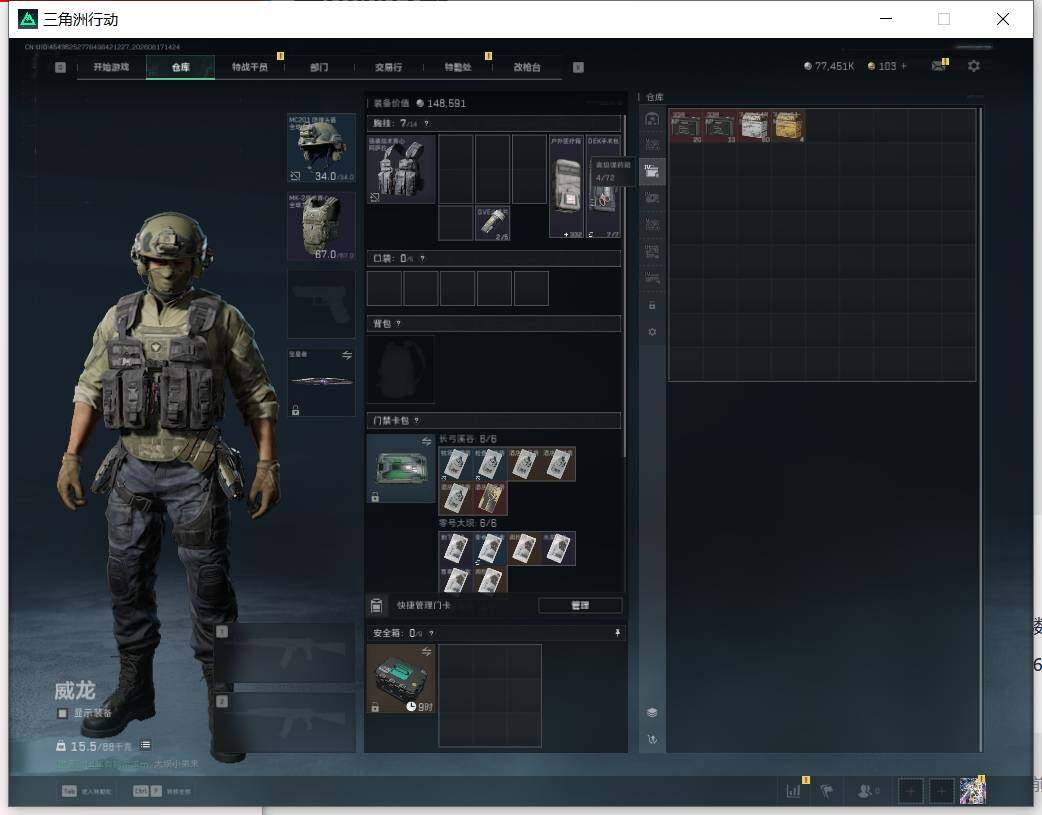Pin the 安全箱 panel with pin icon
1042x815 pixels.
click(617, 633)
